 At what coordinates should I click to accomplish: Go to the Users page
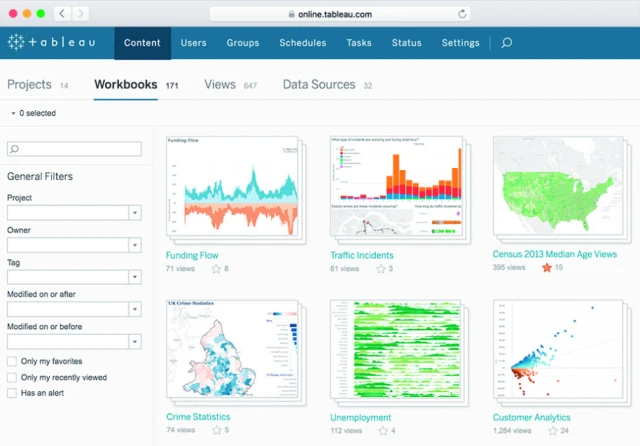tap(193, 43)
